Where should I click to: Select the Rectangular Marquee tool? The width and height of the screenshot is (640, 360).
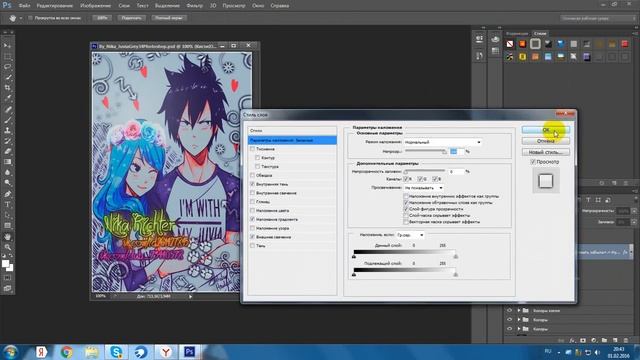7,56
